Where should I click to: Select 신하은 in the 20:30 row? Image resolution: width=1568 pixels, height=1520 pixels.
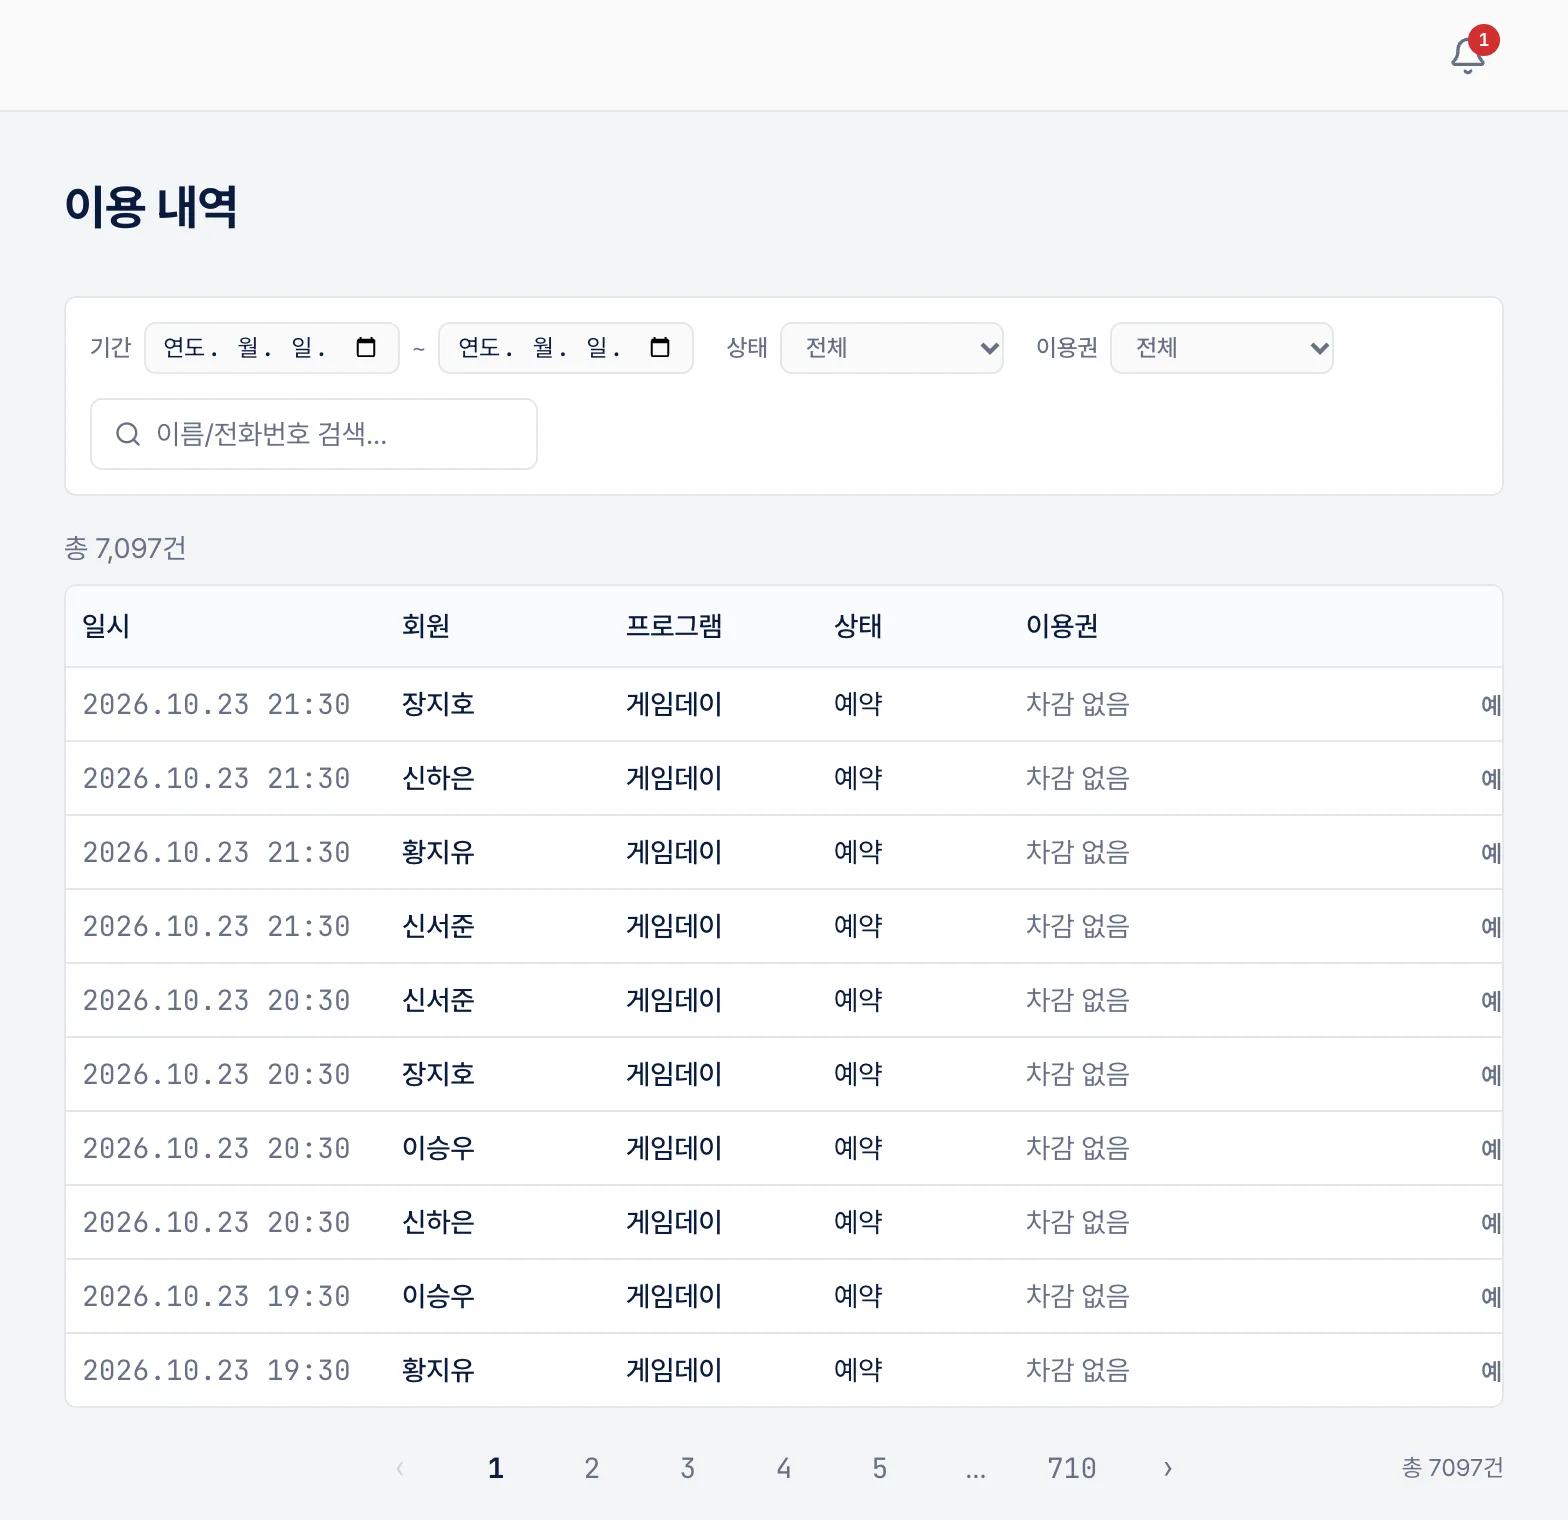pyautogui.click(x=438, y=1222)
